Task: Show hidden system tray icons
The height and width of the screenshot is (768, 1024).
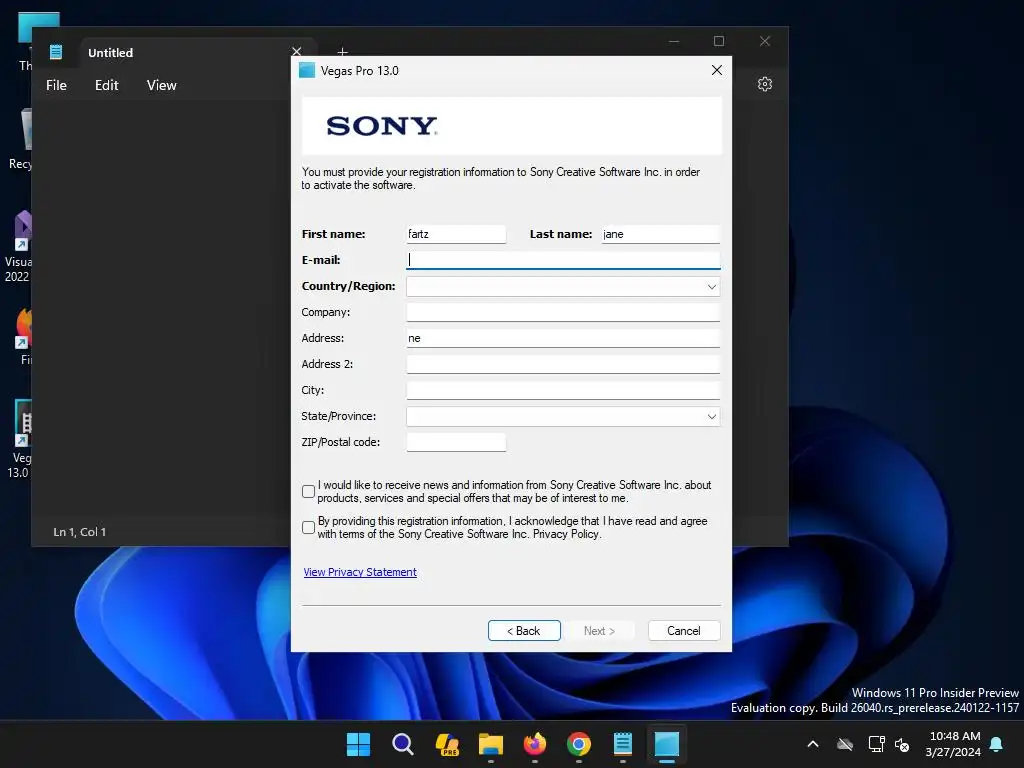Action: tap(813, 744)
